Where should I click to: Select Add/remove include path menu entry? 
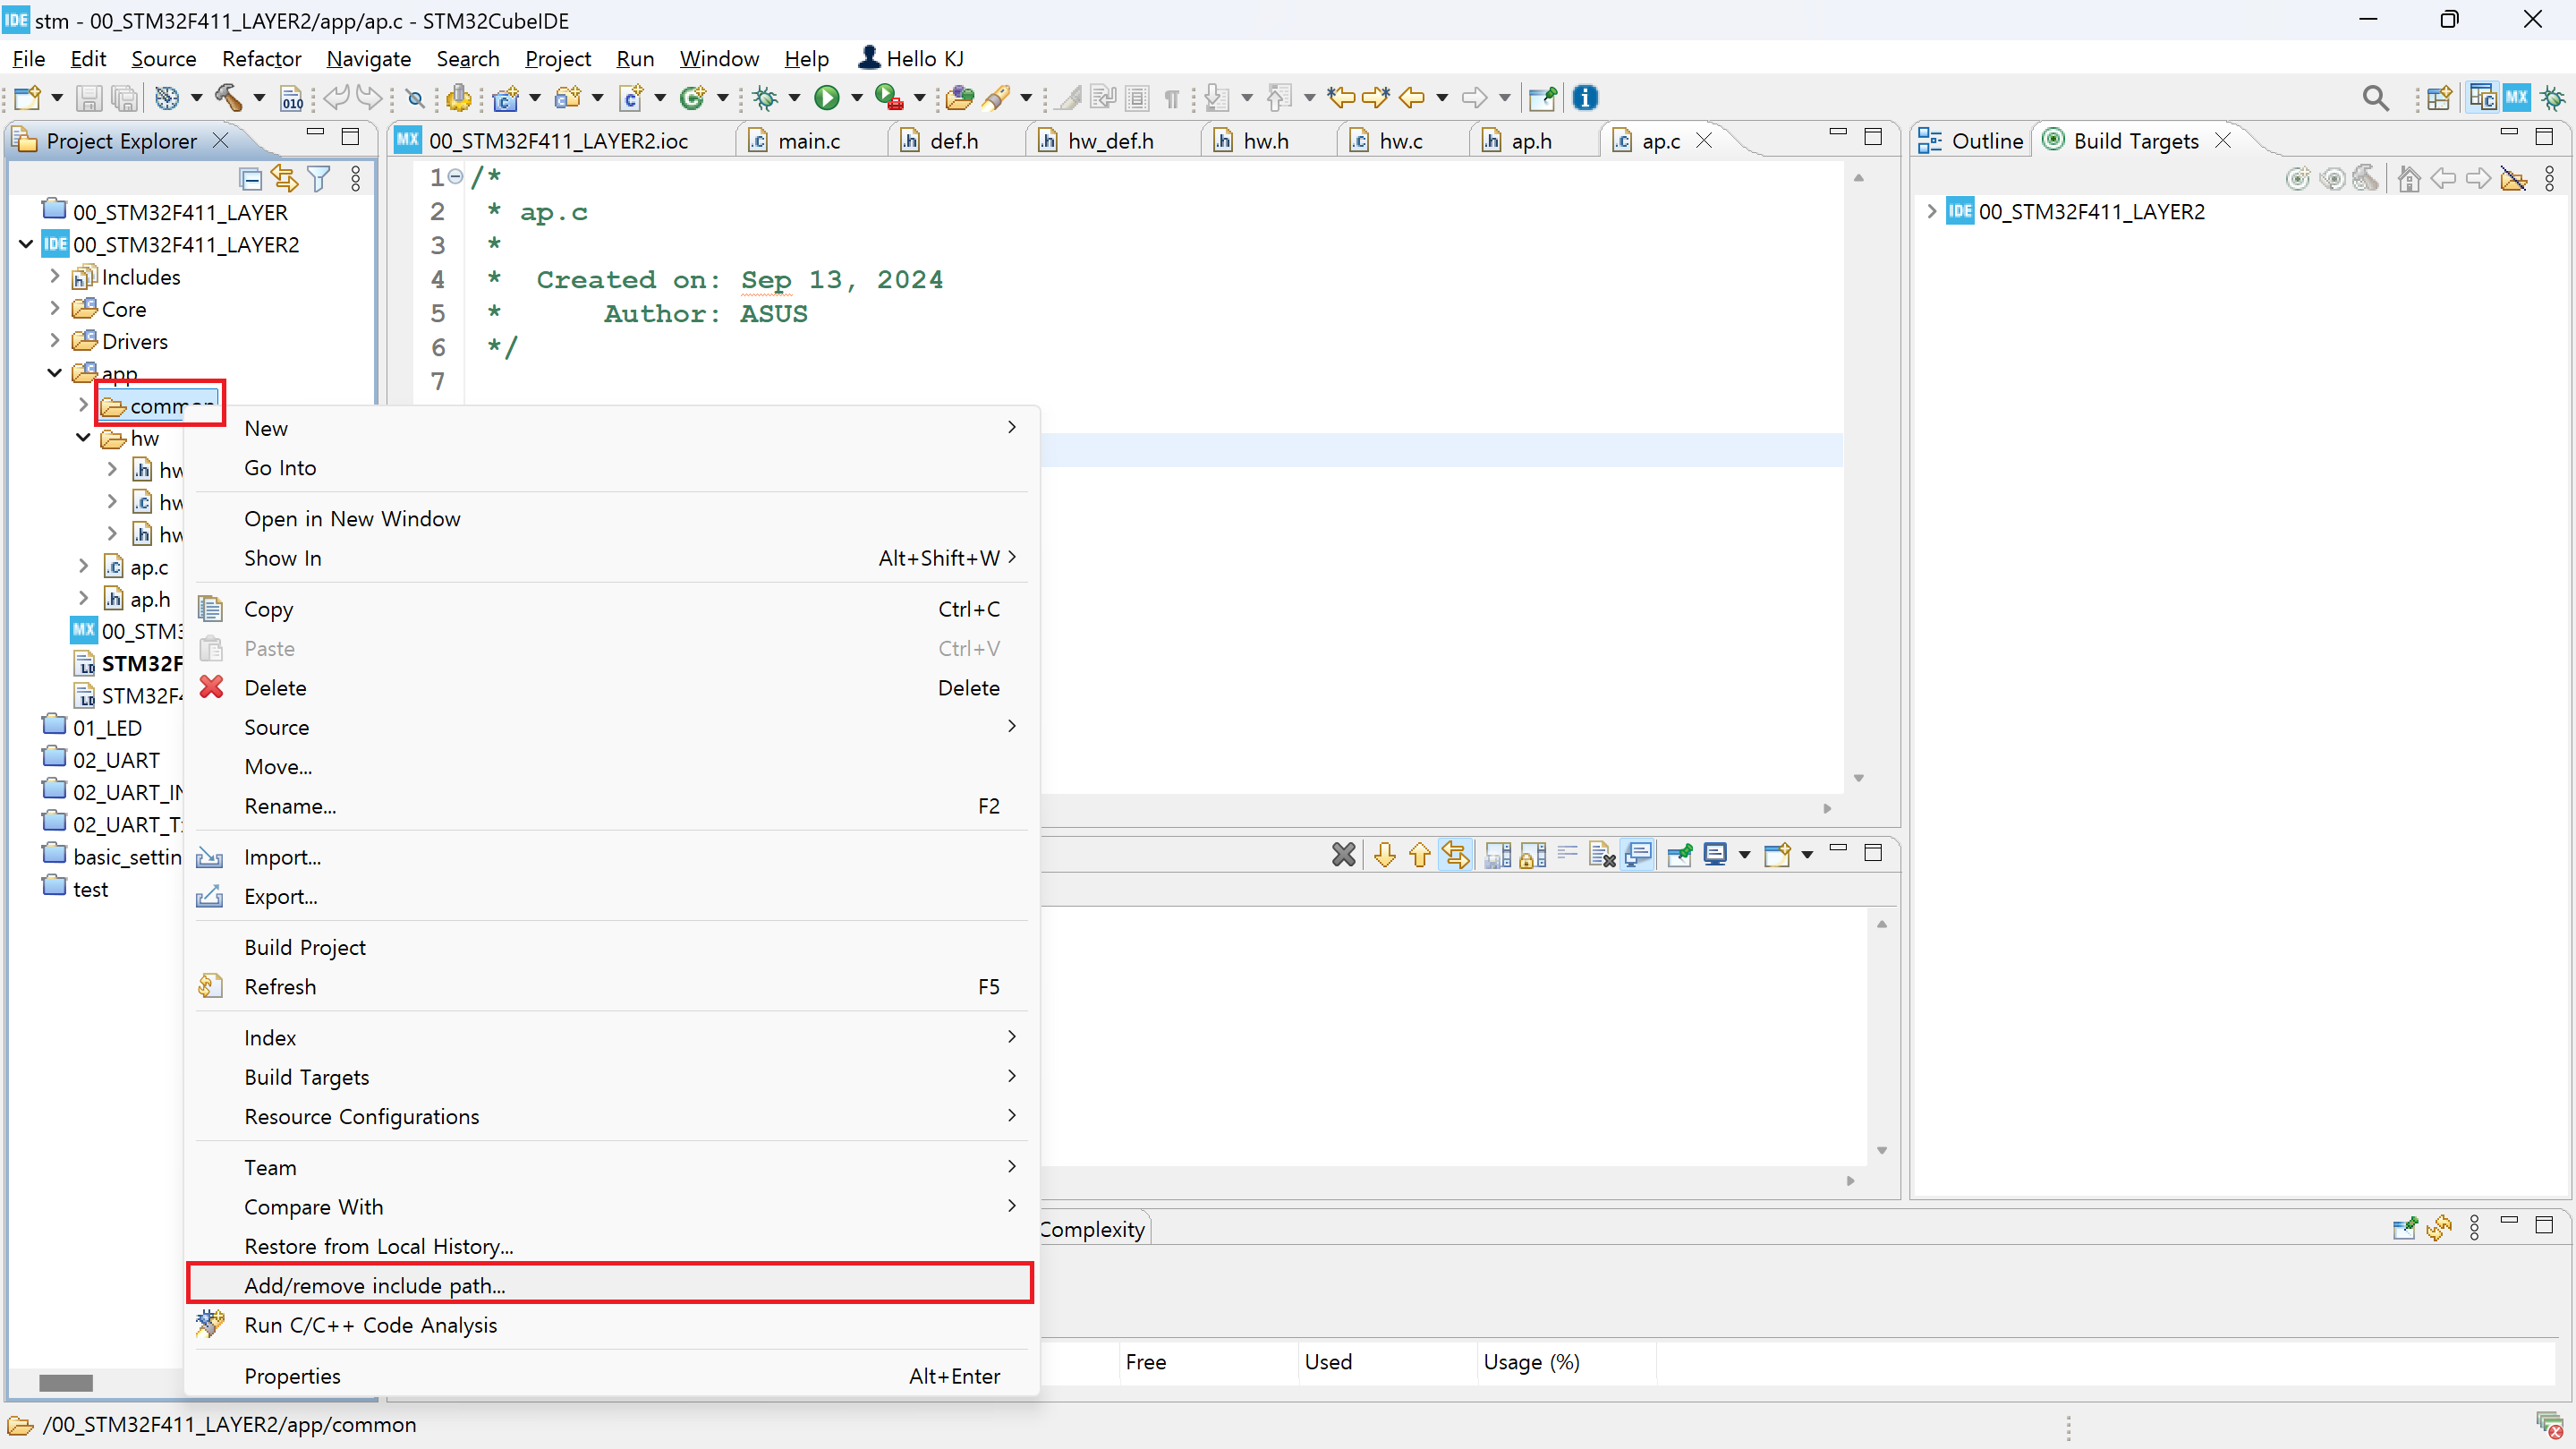[x=375, y=1285]
